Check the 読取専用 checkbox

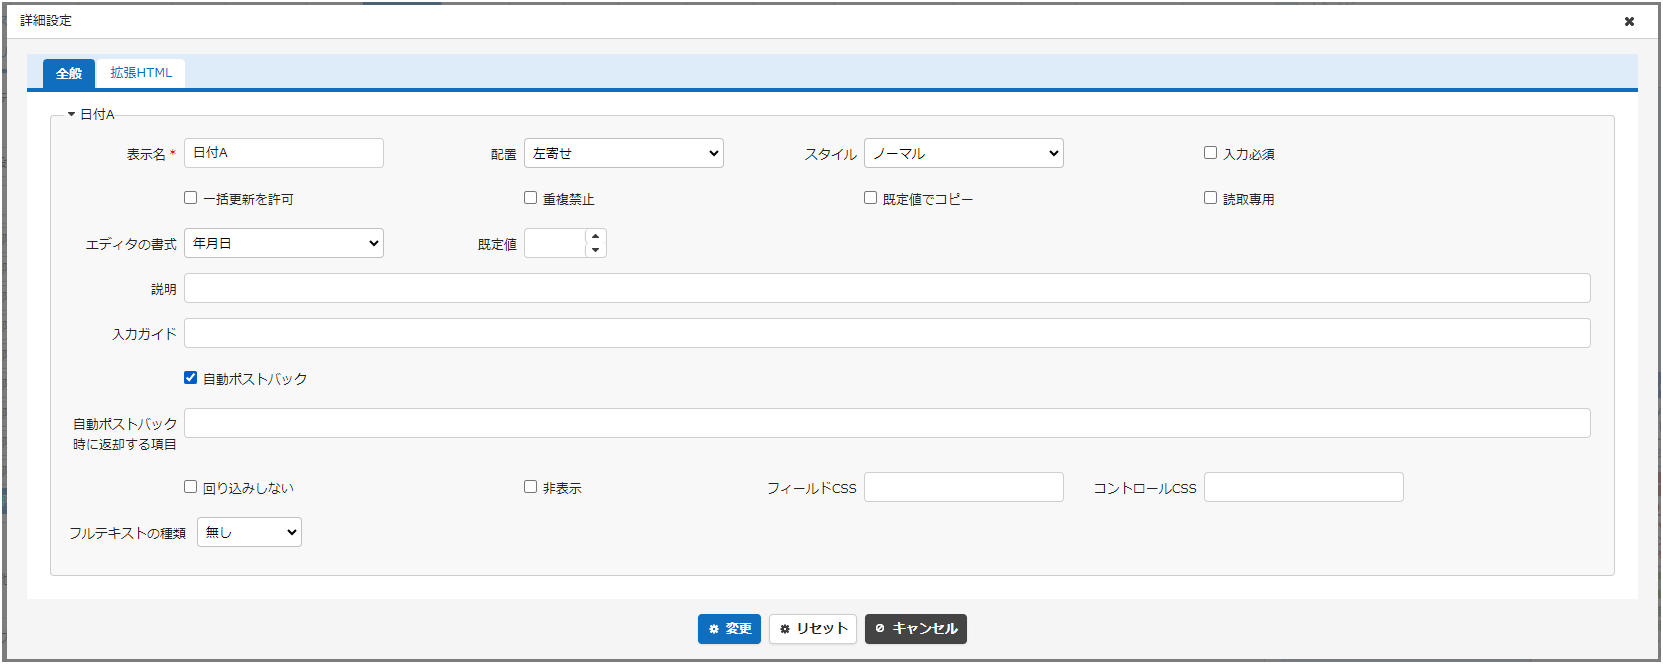(1210, 198)
